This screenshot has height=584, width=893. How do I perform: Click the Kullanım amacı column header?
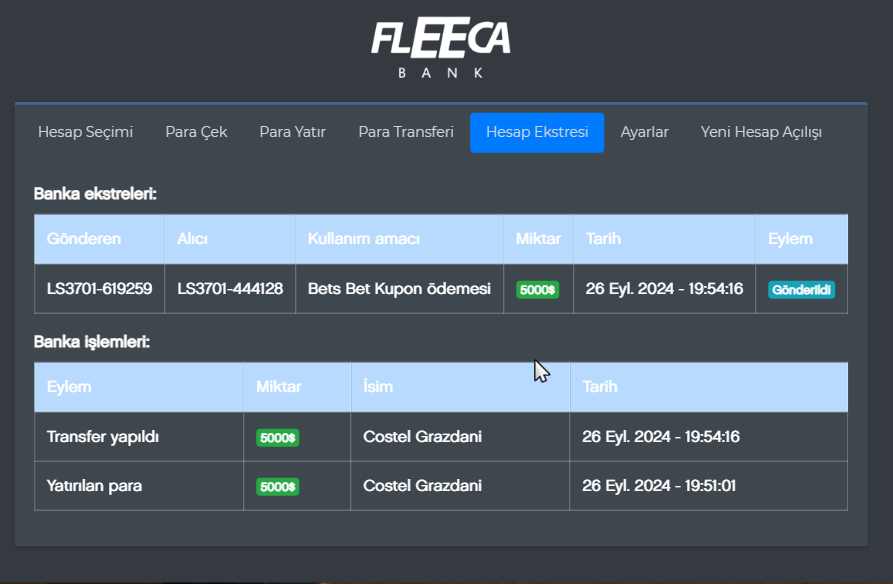click(364, 239)
